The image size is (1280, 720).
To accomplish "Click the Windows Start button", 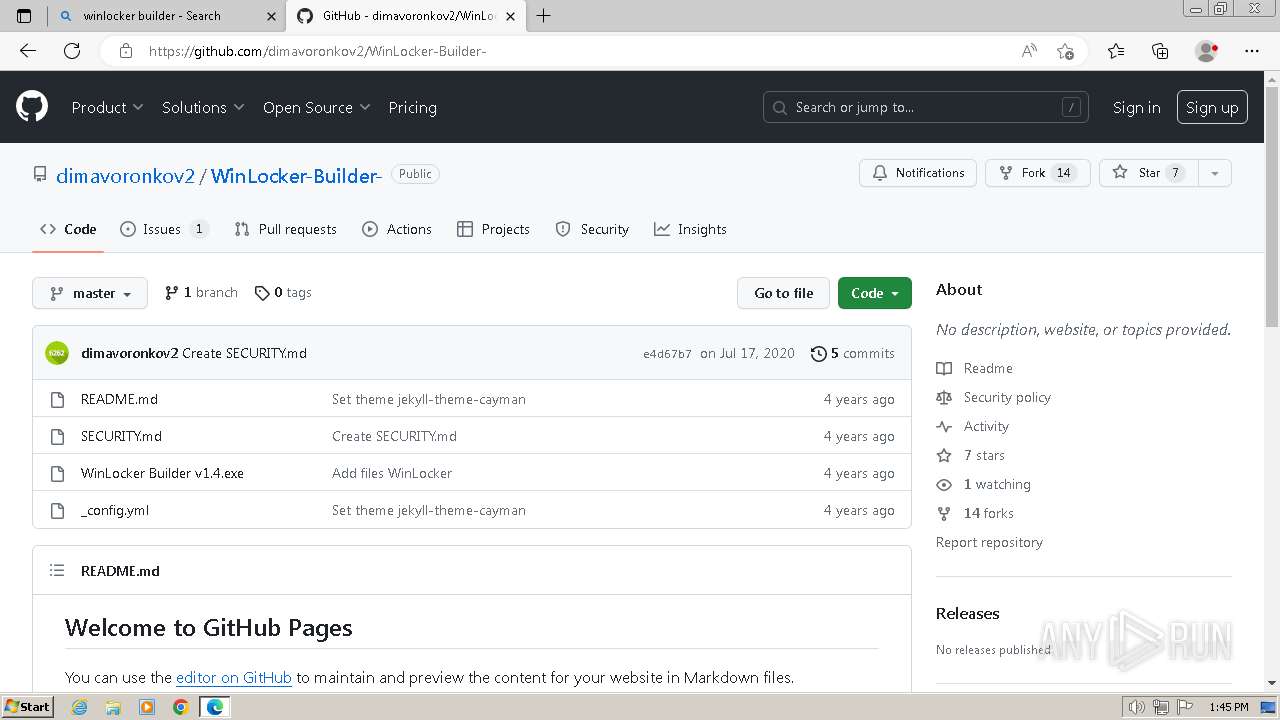I will point(27,707).
